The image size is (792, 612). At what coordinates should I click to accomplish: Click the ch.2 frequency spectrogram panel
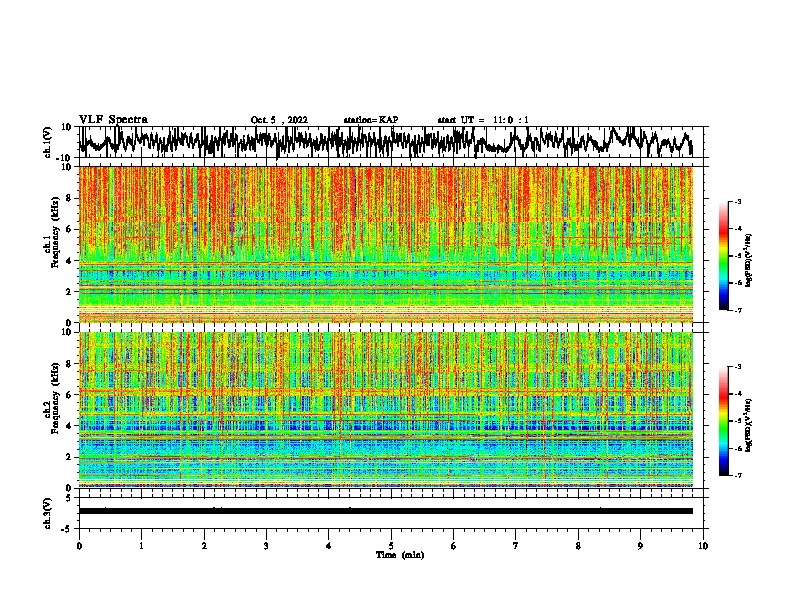coord(386,410)
